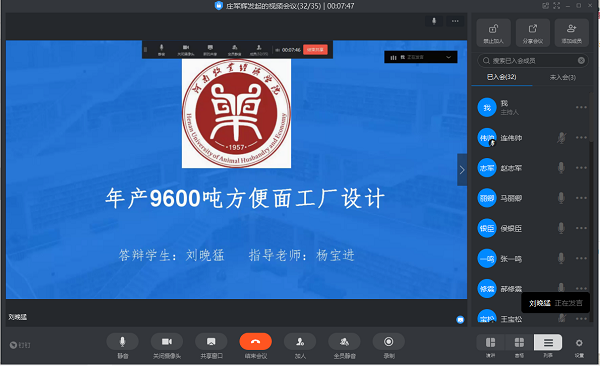Viewport: 600px width, 366px height.
Task: Collapse side panel with chevron arrow
Action: tap(462, 170)
